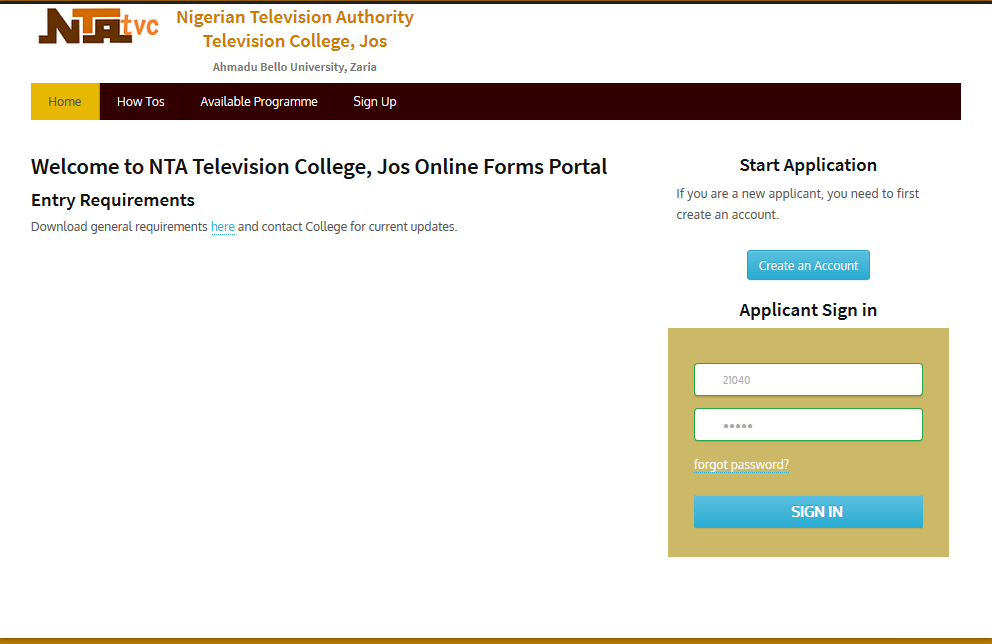Viewport: 992px width, 644px height.
Task: Click the 'Television College, Jos' header text
Action: coord(295,41)
